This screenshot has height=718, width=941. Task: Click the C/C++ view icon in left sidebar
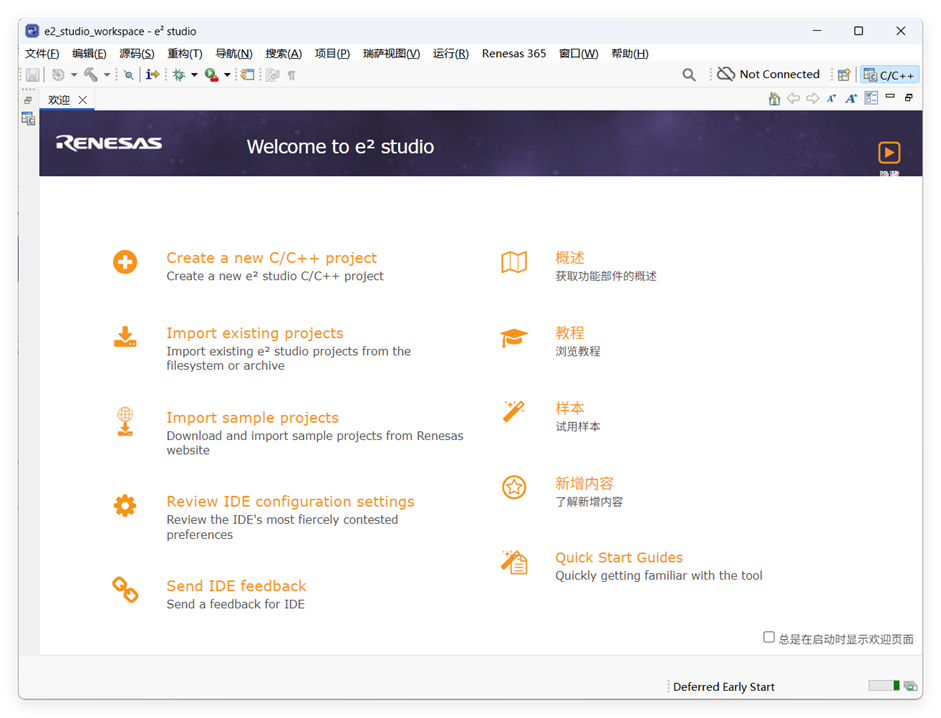[28, 119]
